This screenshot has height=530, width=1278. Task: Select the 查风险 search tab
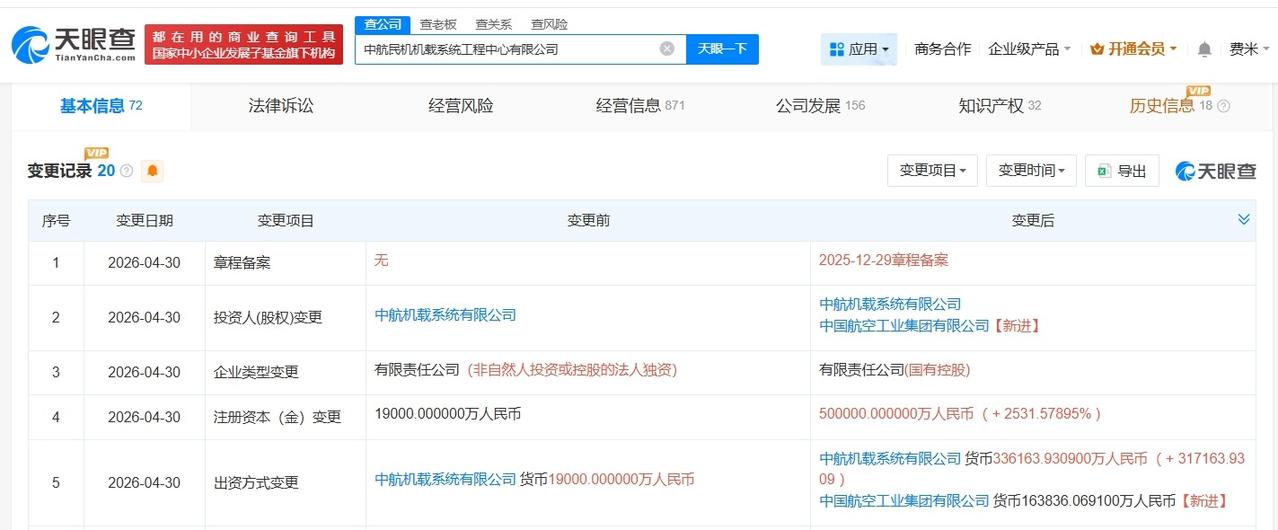[549, 24]
